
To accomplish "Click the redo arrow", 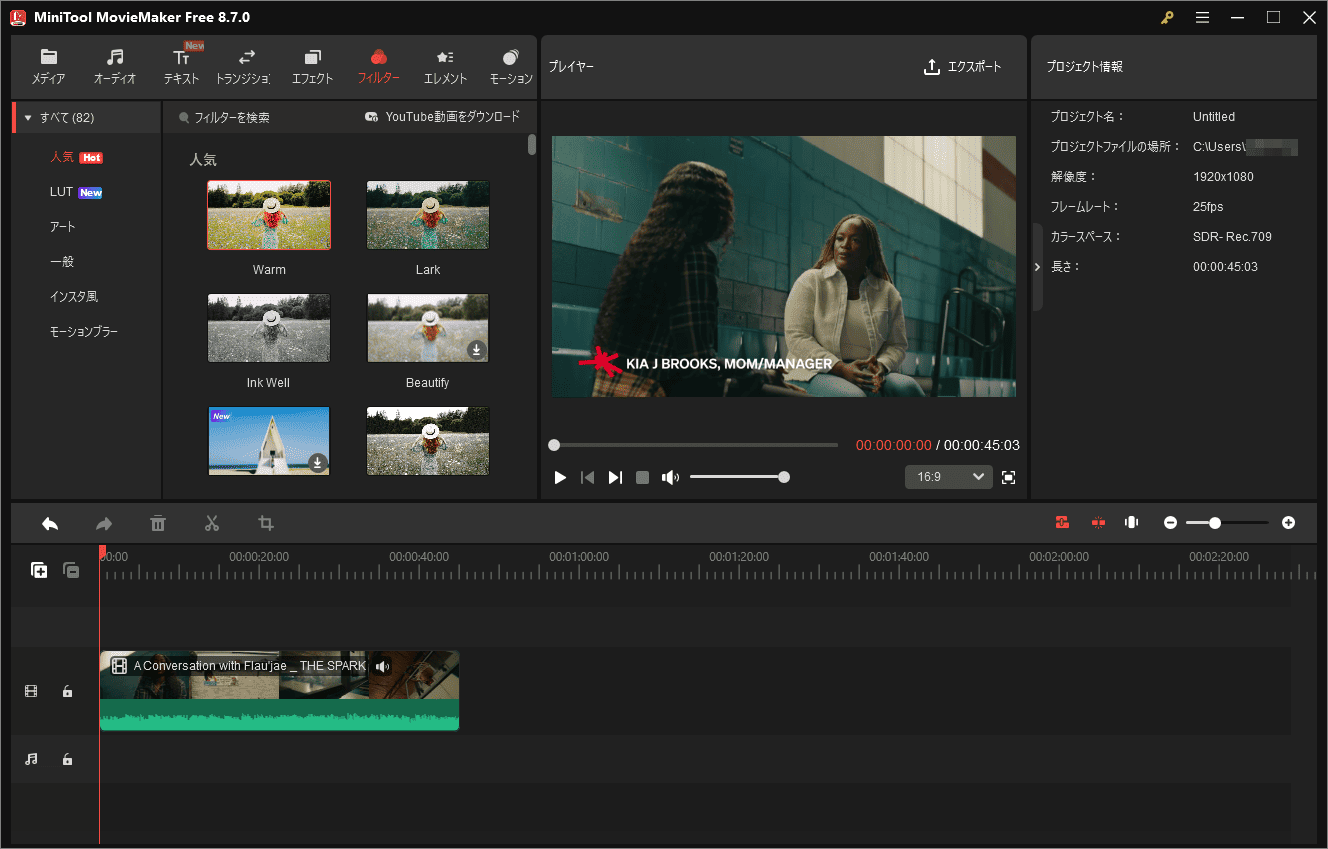I will click(104, 523).
